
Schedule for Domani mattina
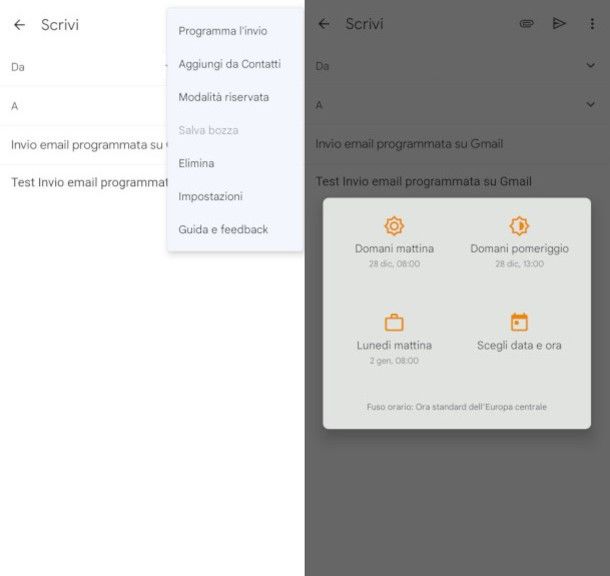[x=394, y=242]
